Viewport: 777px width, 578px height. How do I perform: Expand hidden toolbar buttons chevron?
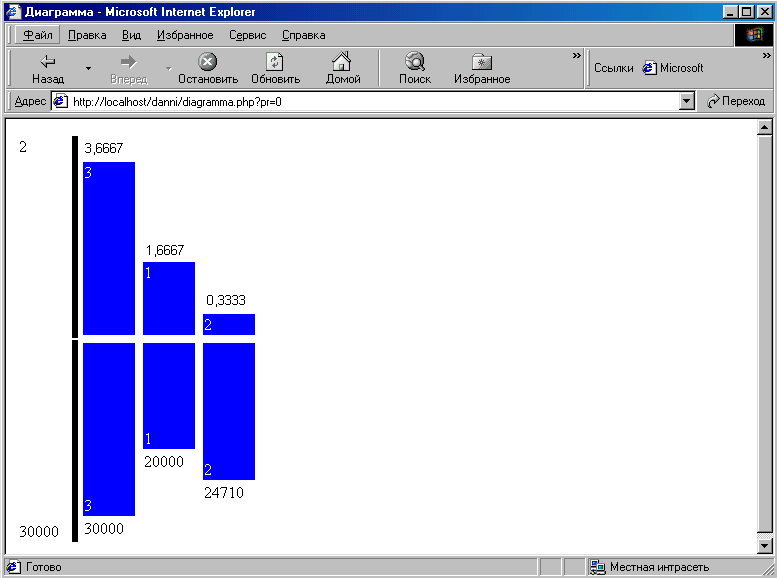click(576, 55)
